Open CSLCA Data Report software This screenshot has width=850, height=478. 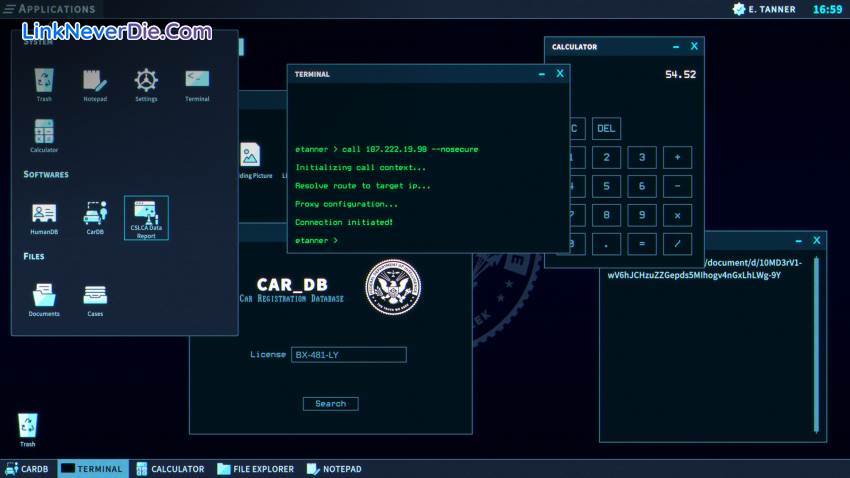coord(146,217)
